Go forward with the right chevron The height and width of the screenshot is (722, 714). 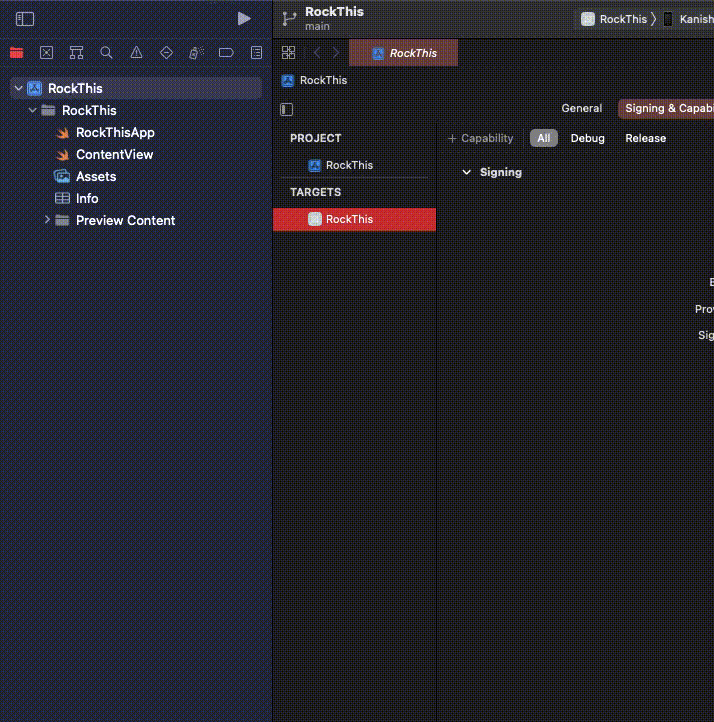(336, 52)
